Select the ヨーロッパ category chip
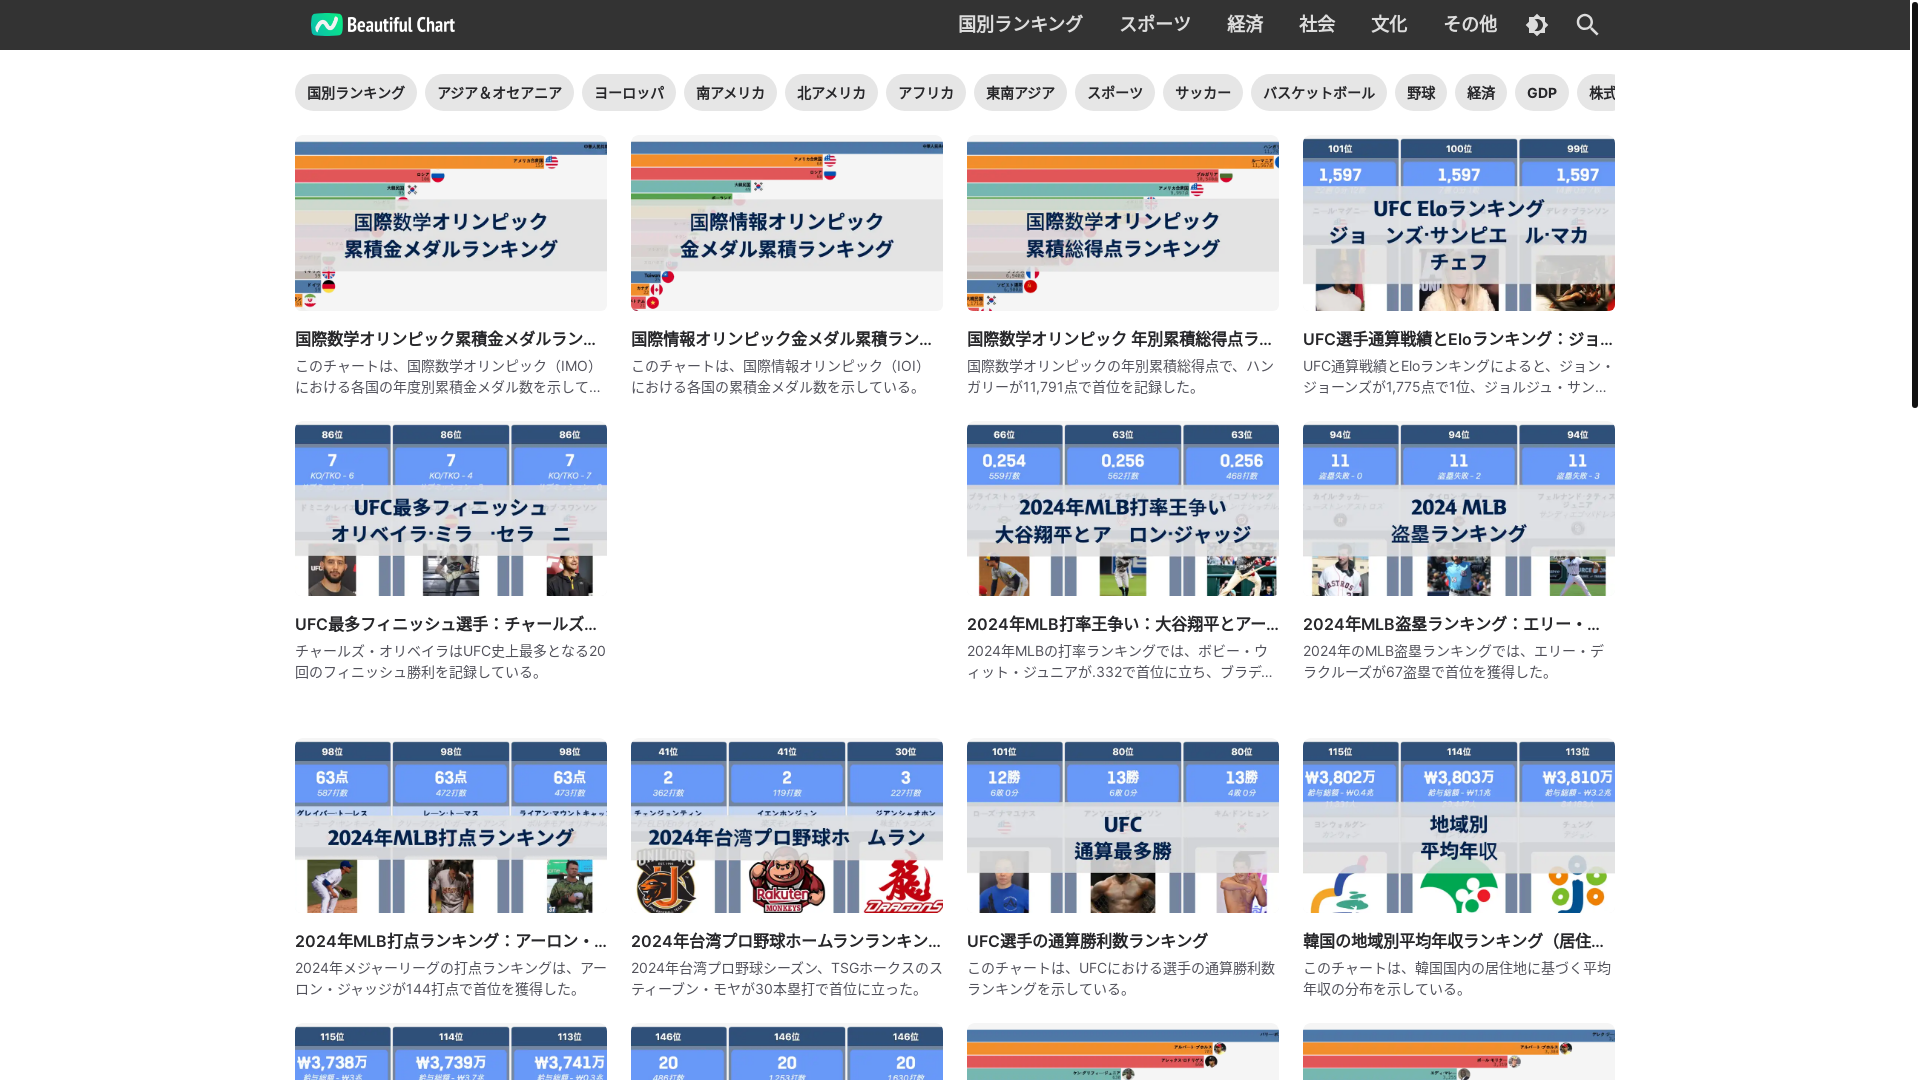The image size is (1920, 1080). click(x=629, y=93)
